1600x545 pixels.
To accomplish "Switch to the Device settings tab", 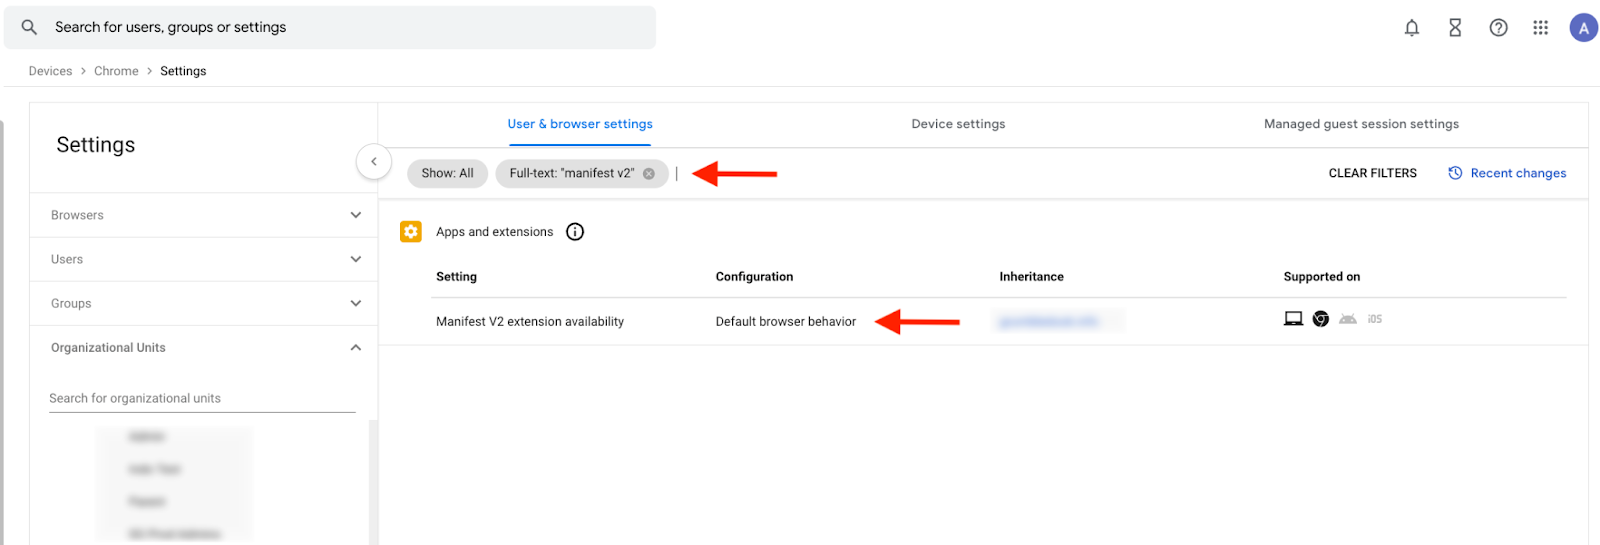I will 958,124.
